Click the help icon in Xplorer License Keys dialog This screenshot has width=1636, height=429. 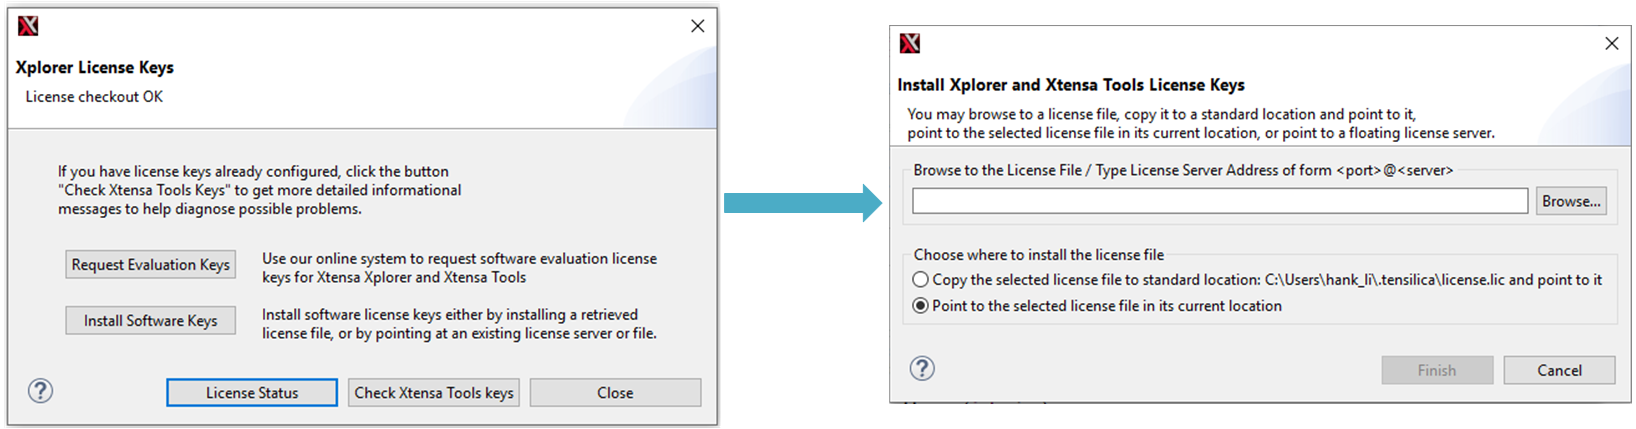(40, 391)
